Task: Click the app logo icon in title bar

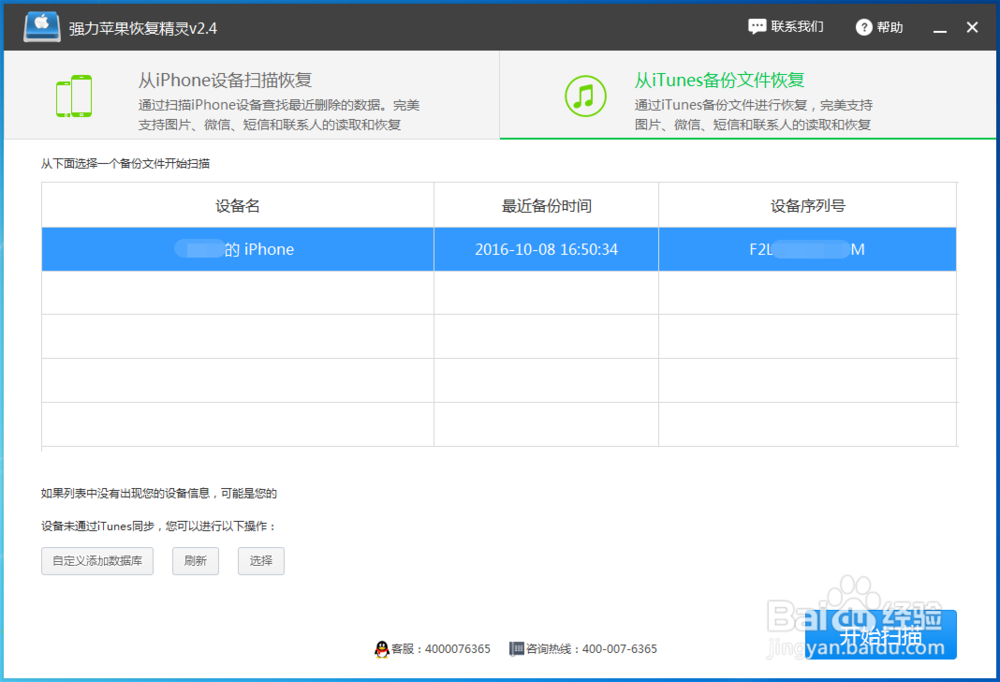Action: pyautogui.click(x=40, y=25)
